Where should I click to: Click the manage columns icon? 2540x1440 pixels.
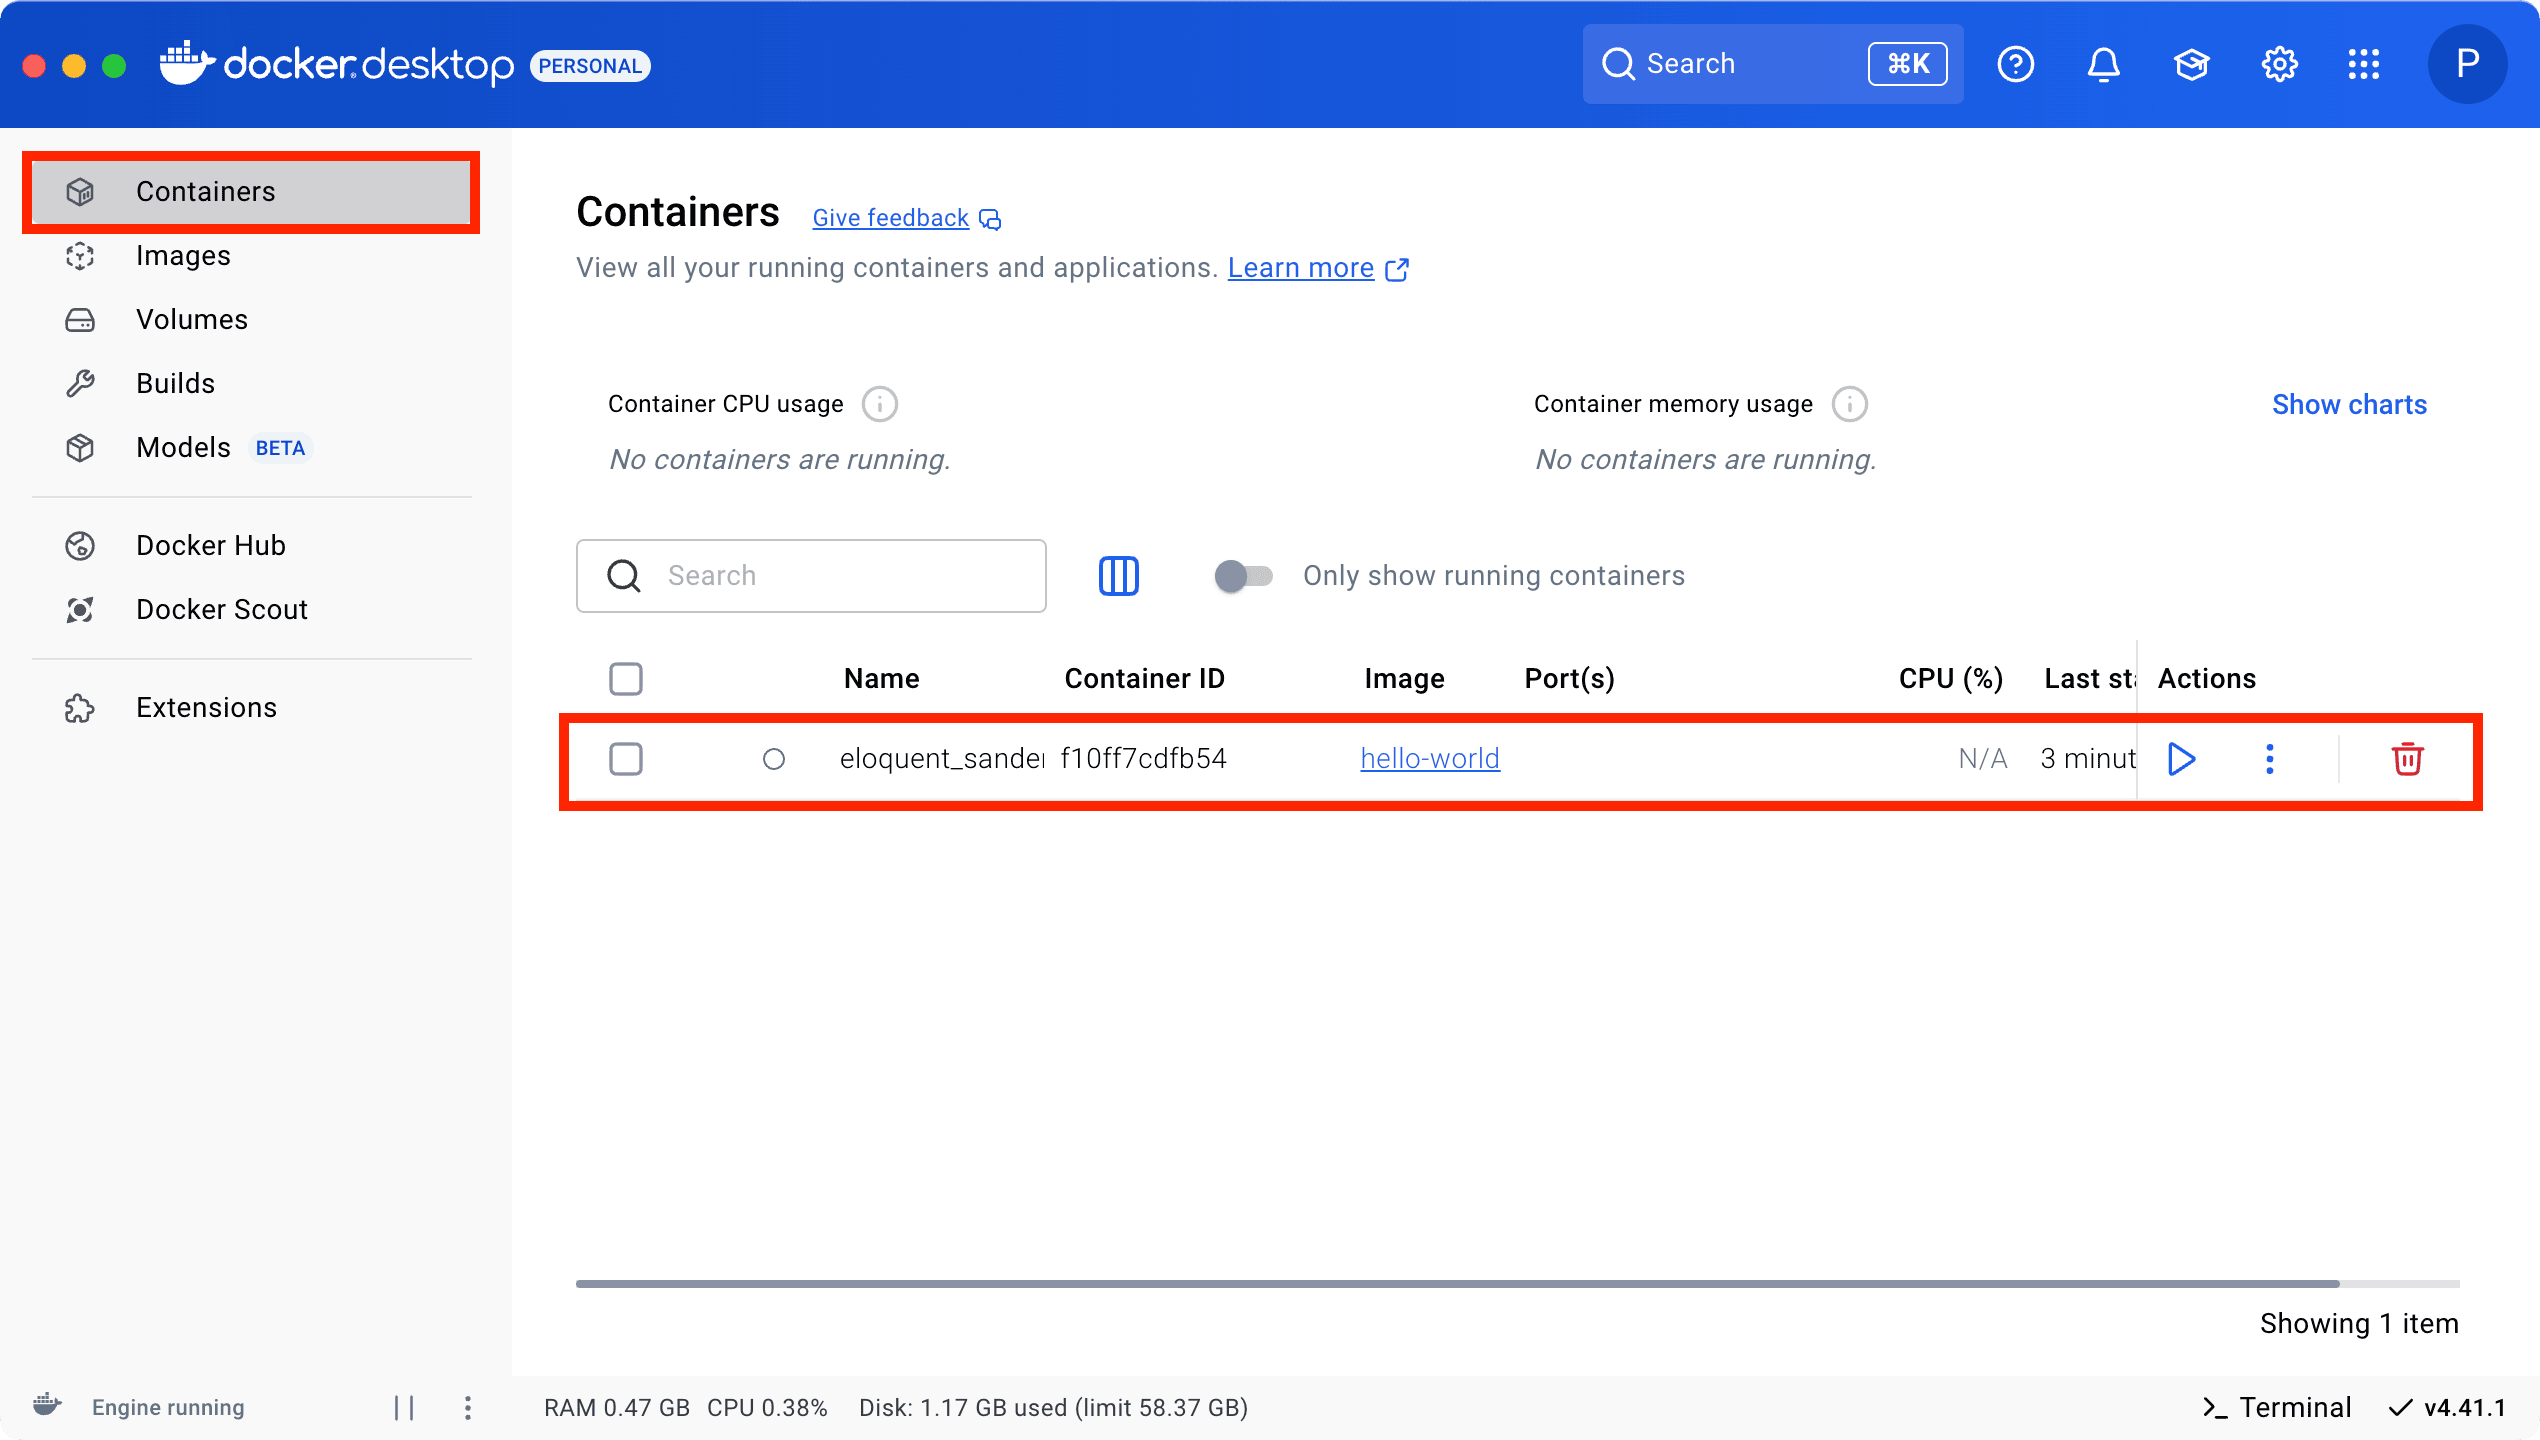[1119, 576]
